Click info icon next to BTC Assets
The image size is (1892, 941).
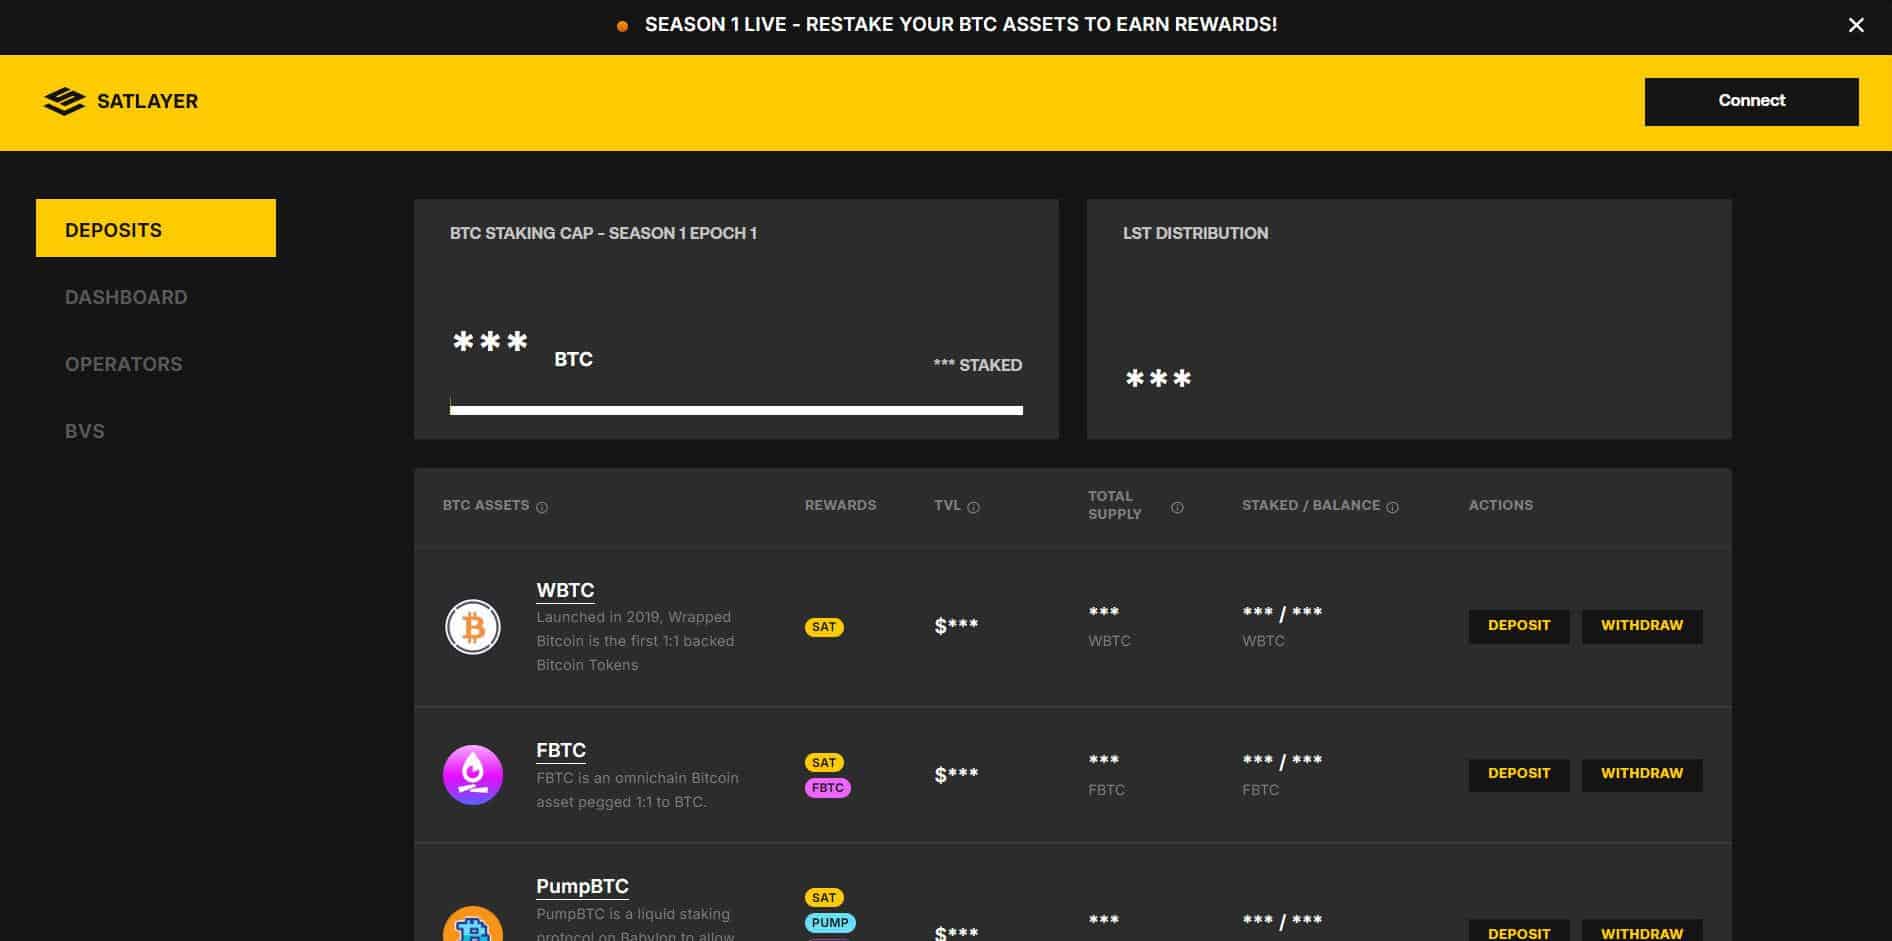pyautogui.click(x=542, y=507)
